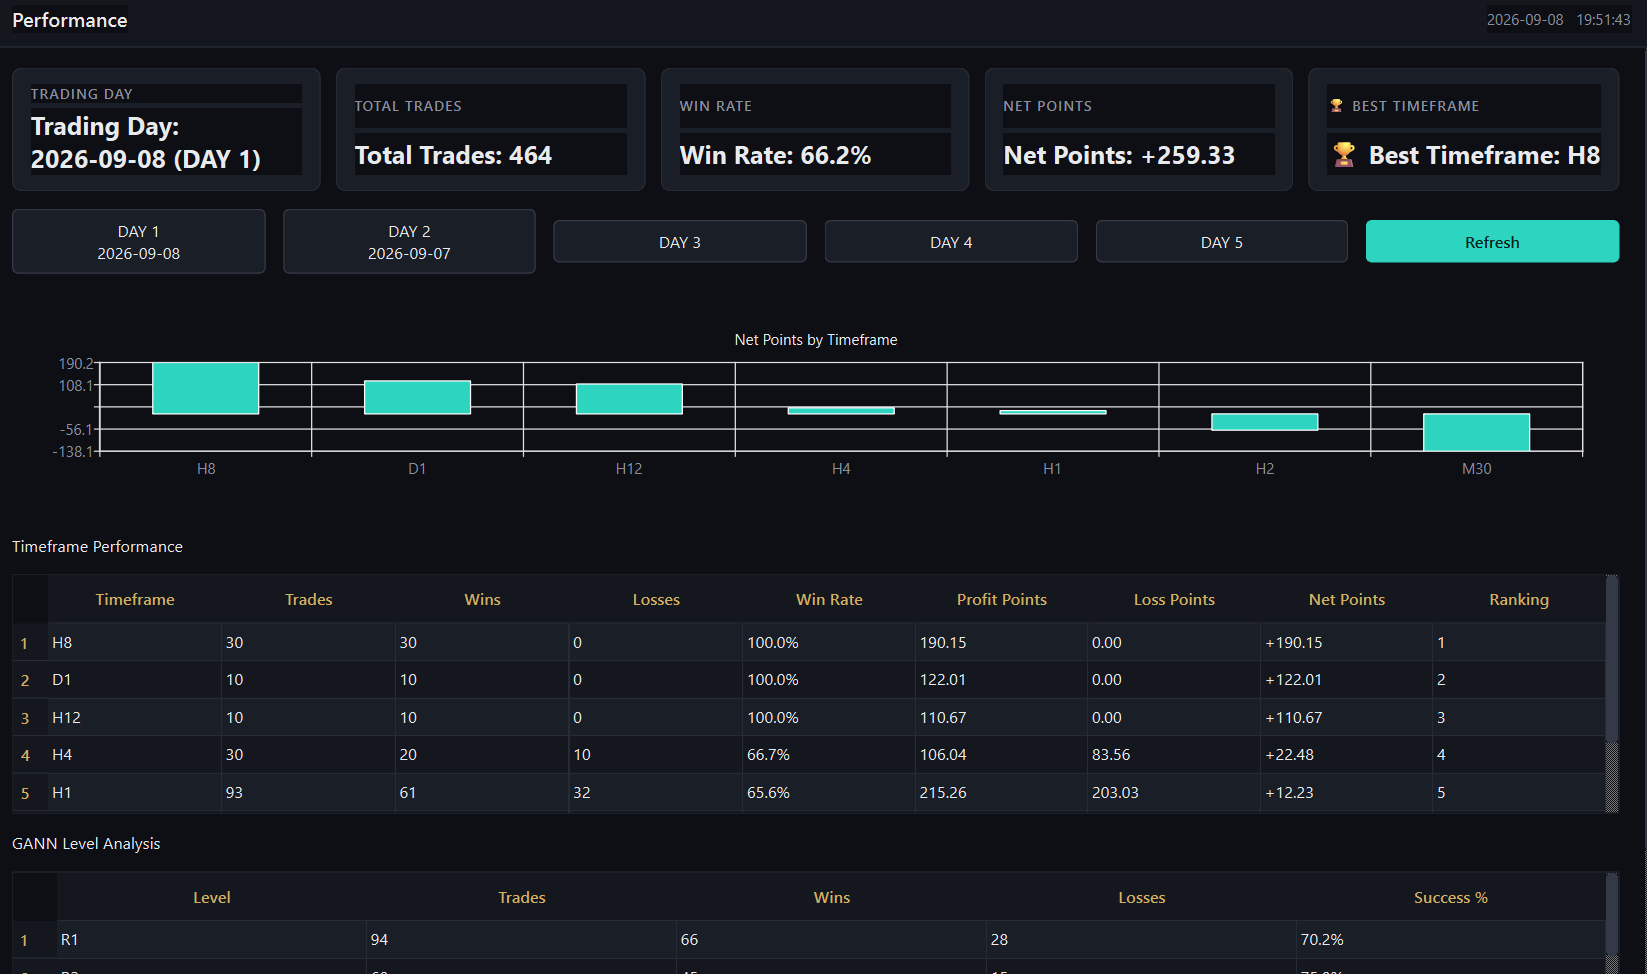Open the DAY 3 tab

(x=680, y=242)
